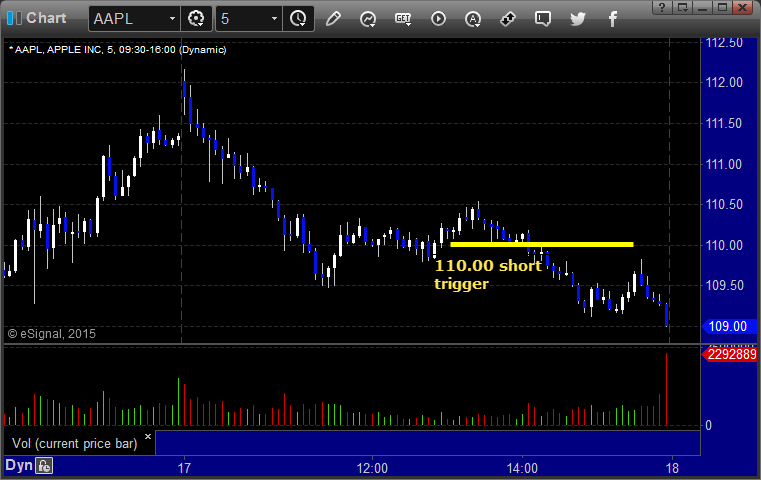Open the chart settings gear icon
Viewport: 761px width, 480px height.
coord(196,19)
